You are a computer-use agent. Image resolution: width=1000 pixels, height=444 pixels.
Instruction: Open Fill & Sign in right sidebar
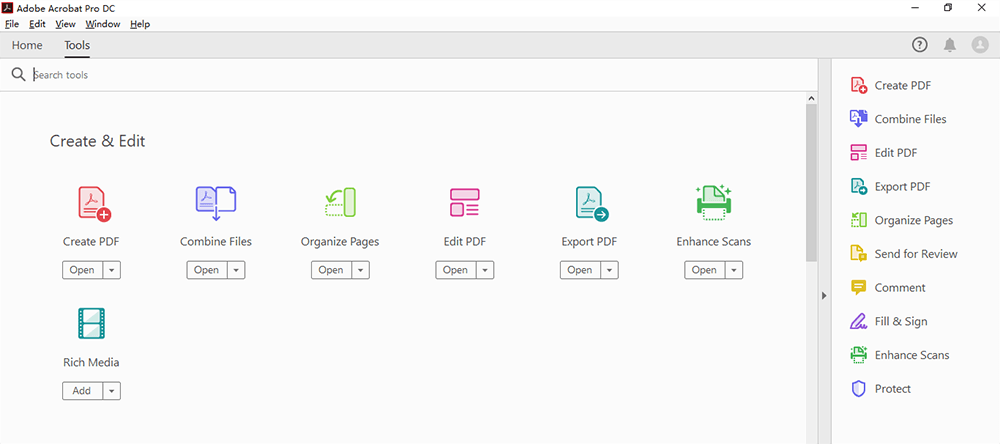(900, 322)
